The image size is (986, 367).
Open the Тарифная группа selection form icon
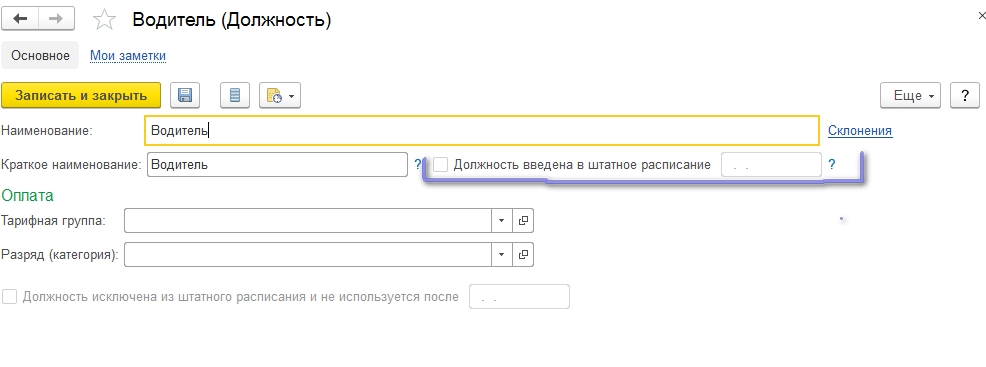click(x=523, y=221)
